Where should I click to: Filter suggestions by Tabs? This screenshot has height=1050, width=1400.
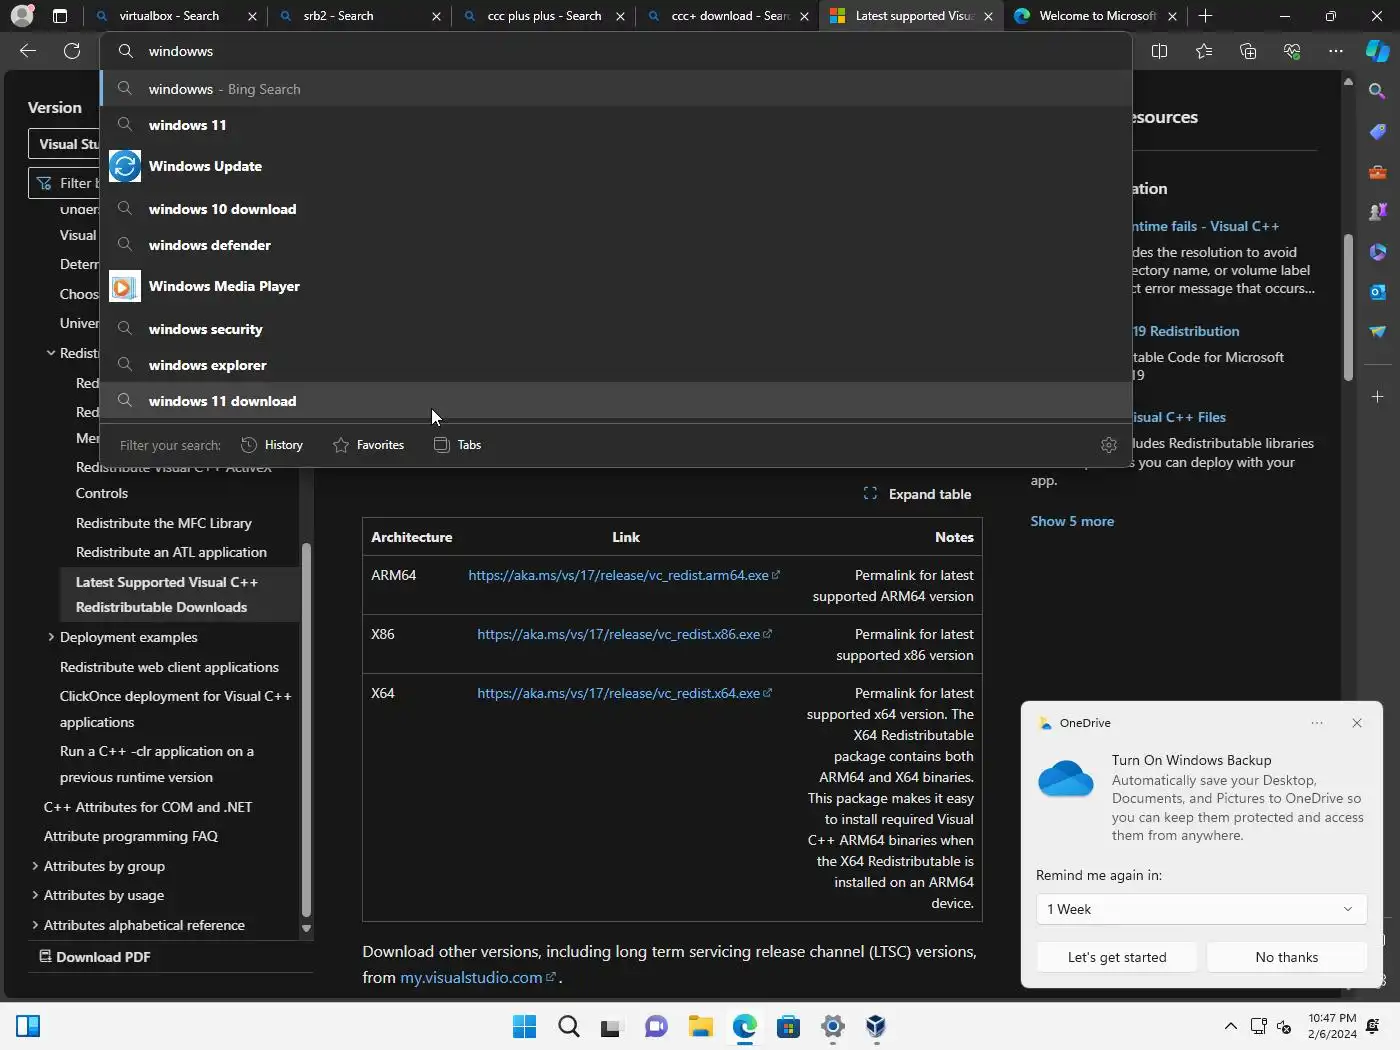pyautogui.click(x=458, y=445)
